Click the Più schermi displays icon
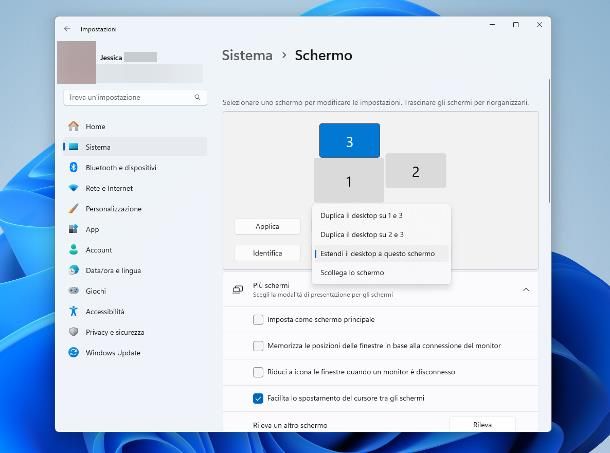Viewport: 610px width, 453px height. [238, 289]
